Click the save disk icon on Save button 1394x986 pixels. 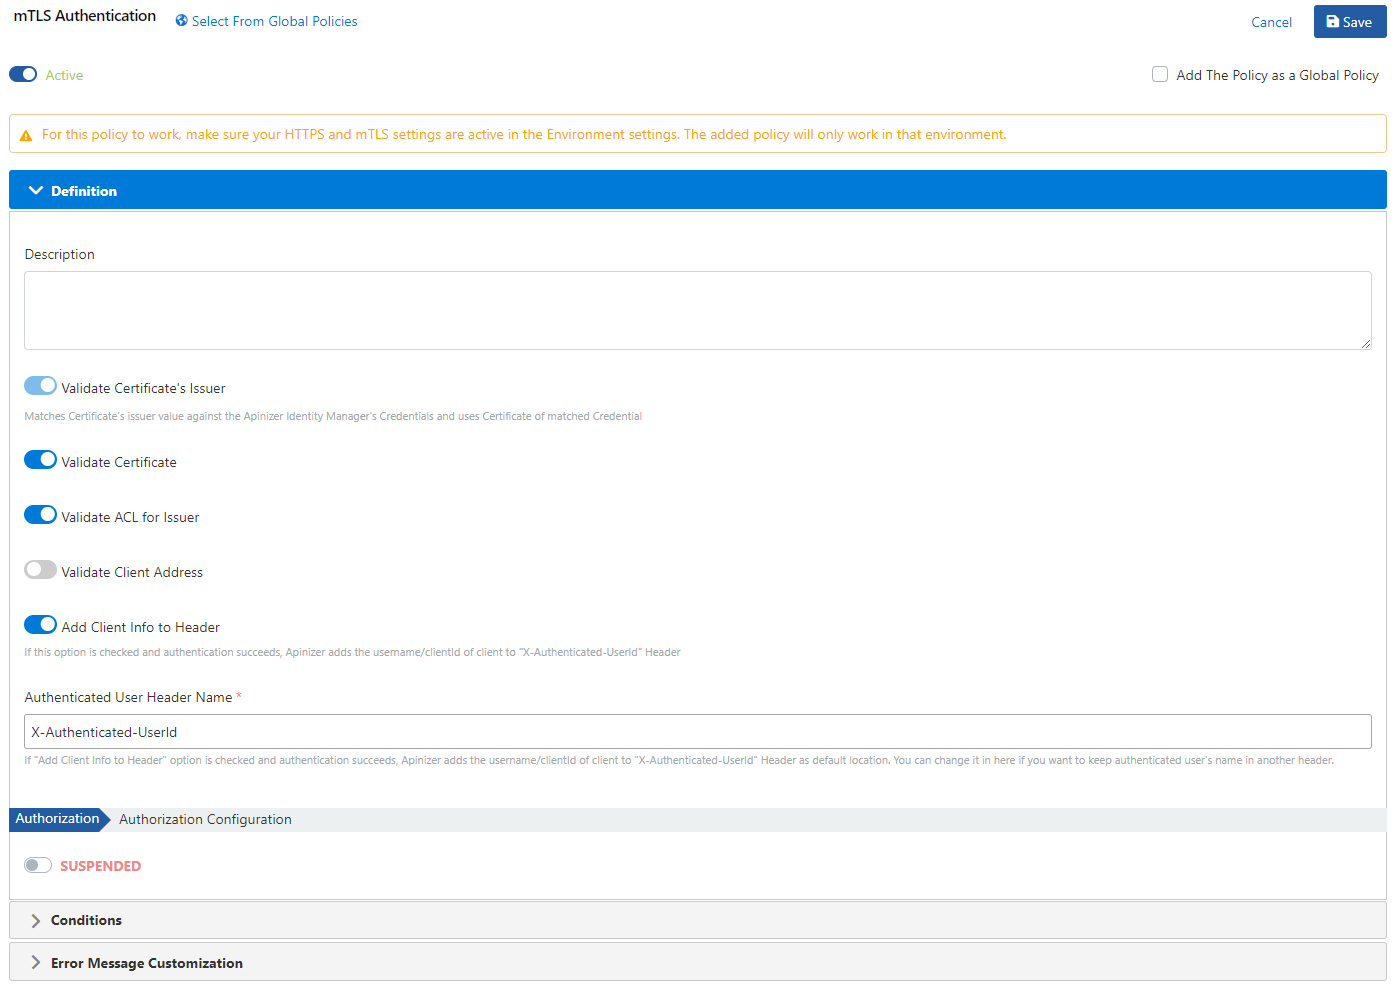tap(1334, 21)
